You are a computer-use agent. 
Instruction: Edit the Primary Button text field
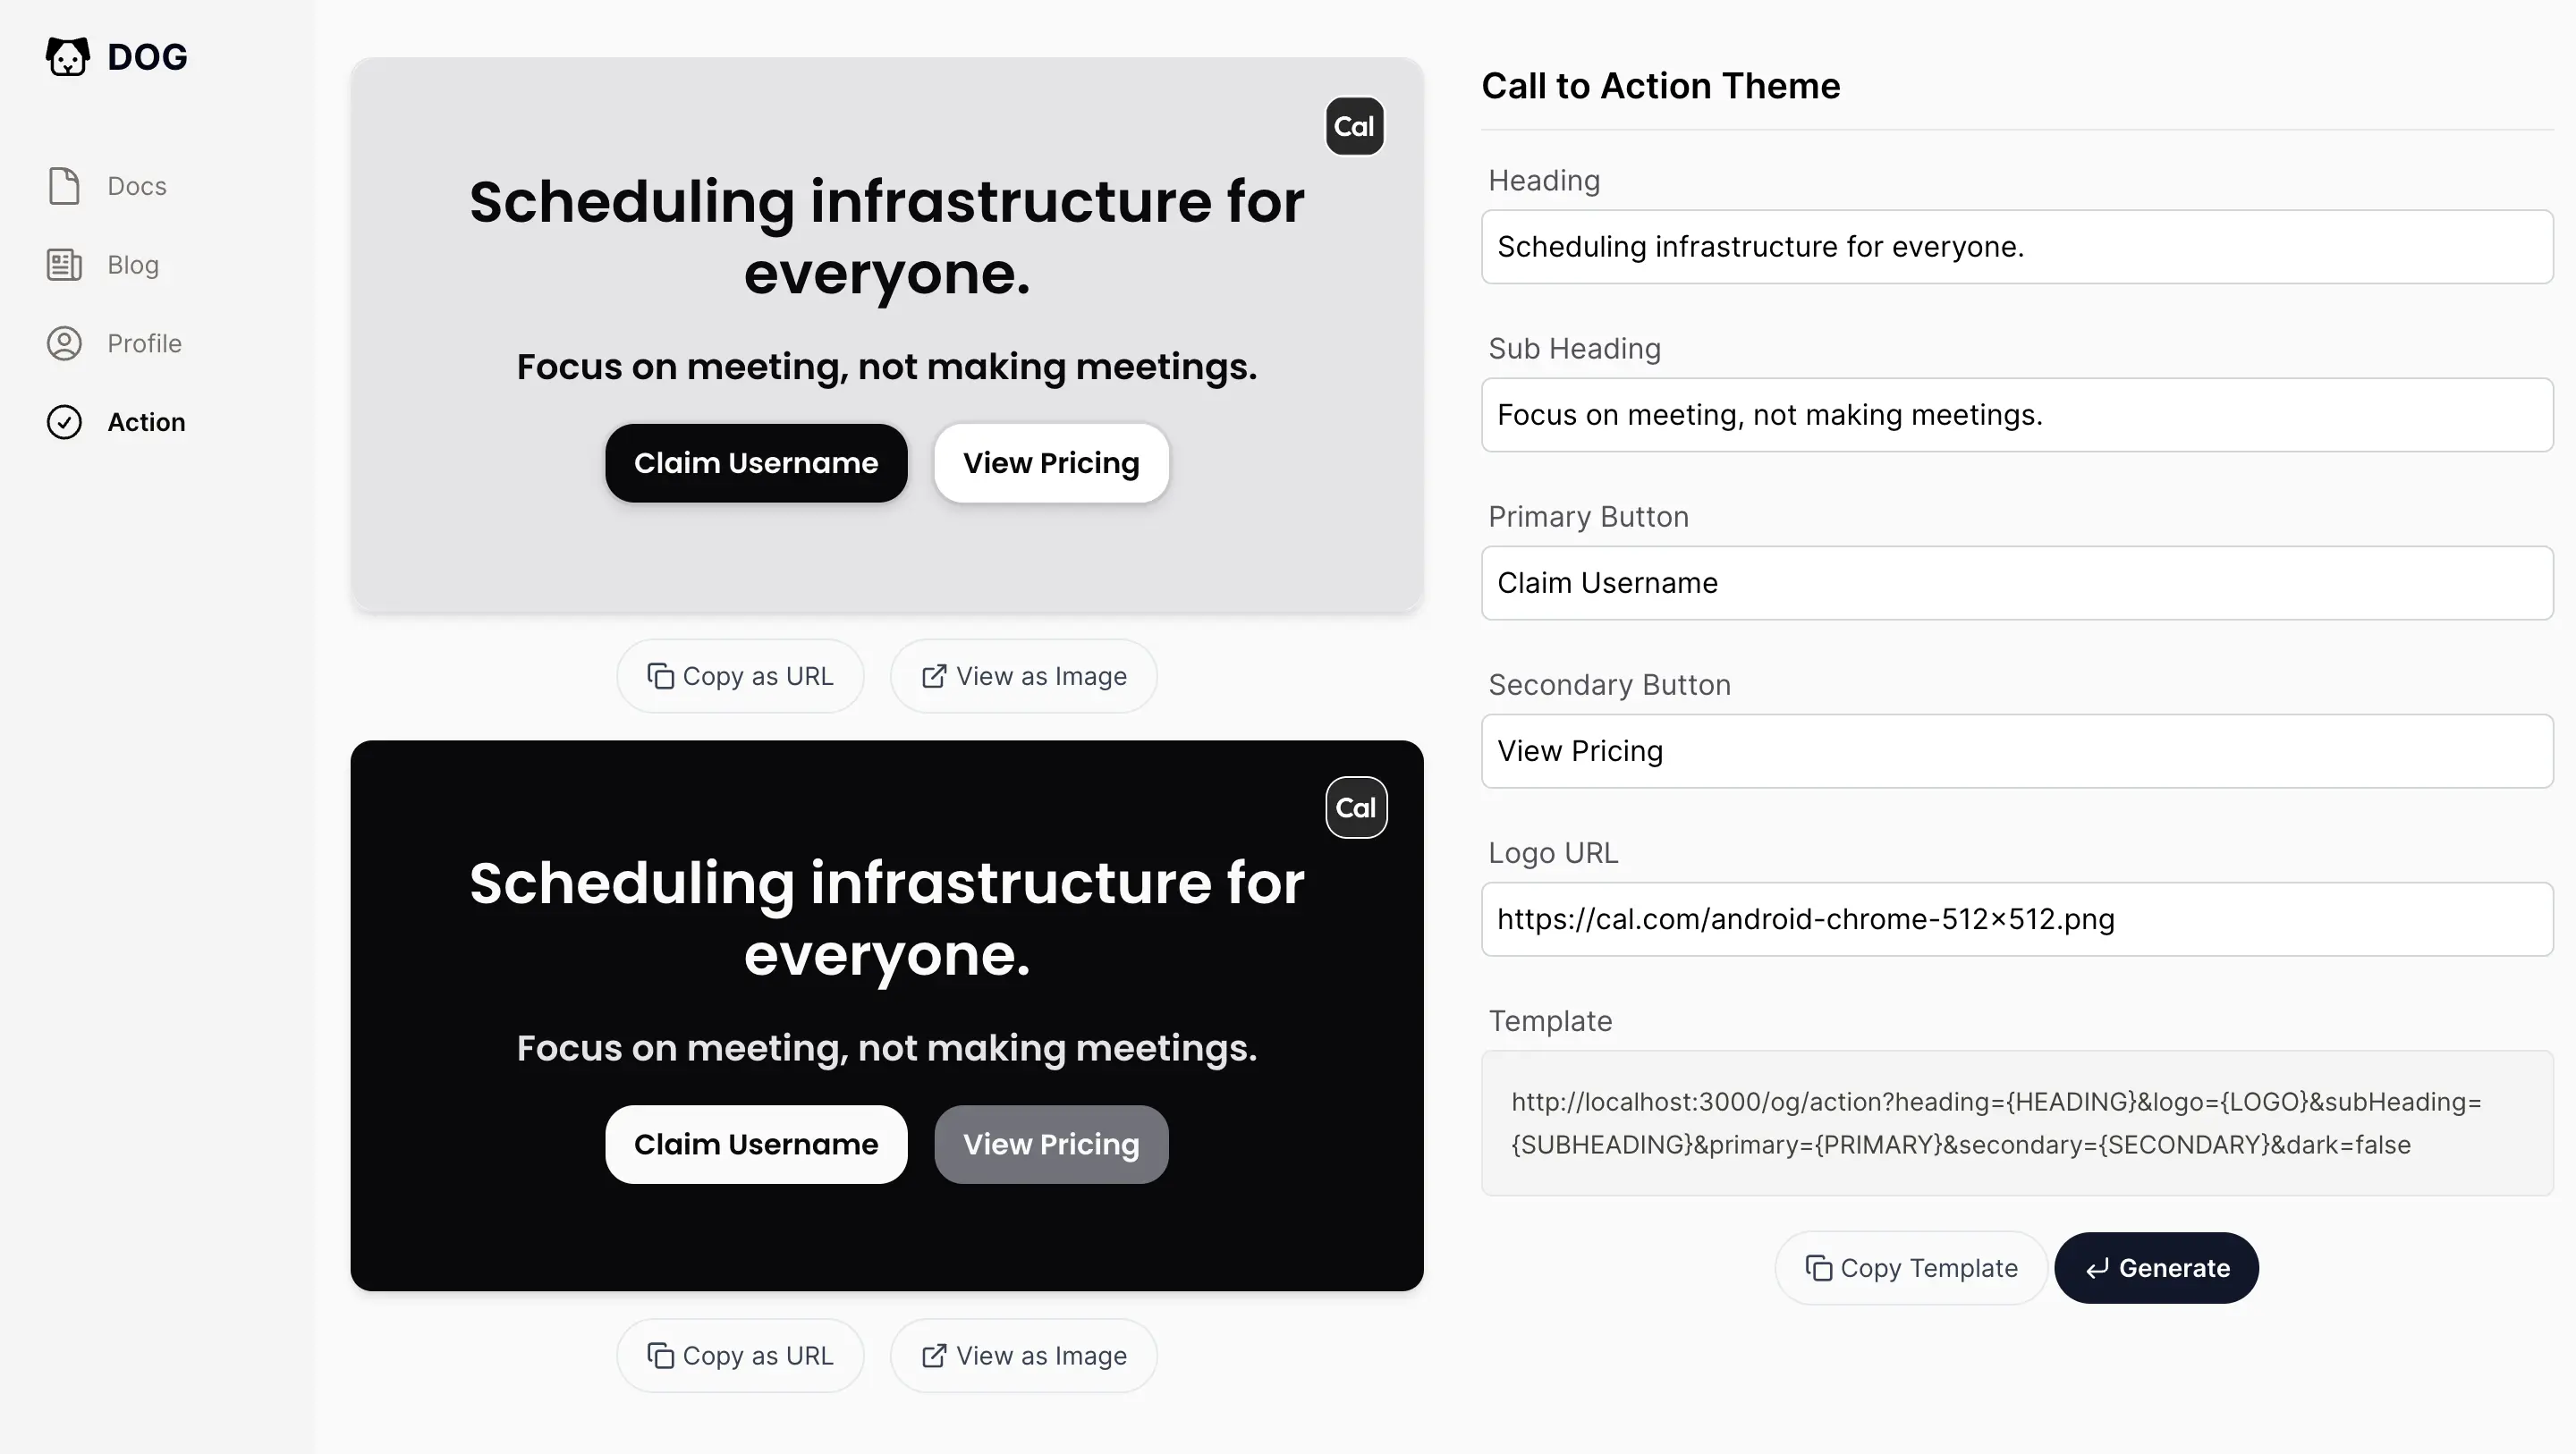point(2016,583)
